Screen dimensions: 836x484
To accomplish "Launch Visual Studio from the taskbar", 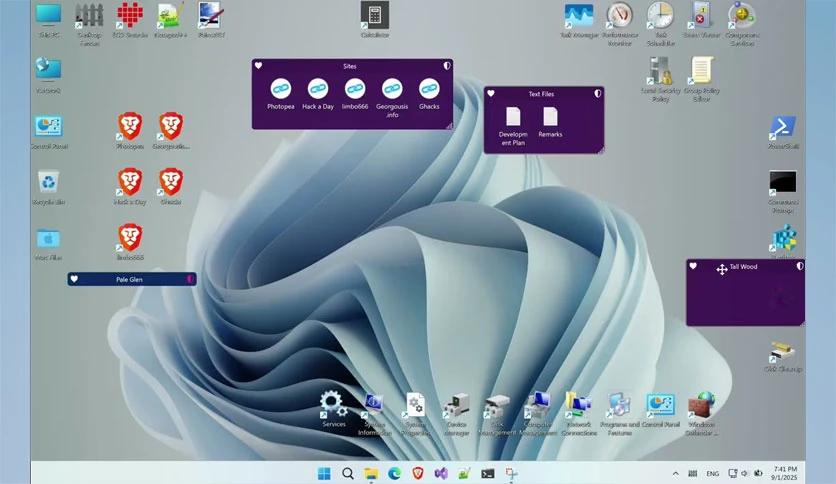I will (x=441, y=473).
